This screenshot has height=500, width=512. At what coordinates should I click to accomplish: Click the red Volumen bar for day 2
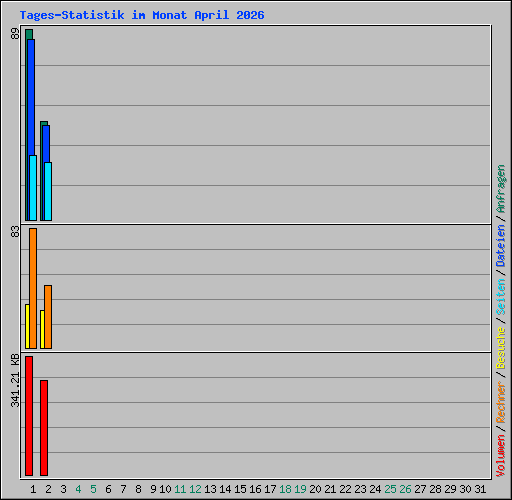coord(44,428)
